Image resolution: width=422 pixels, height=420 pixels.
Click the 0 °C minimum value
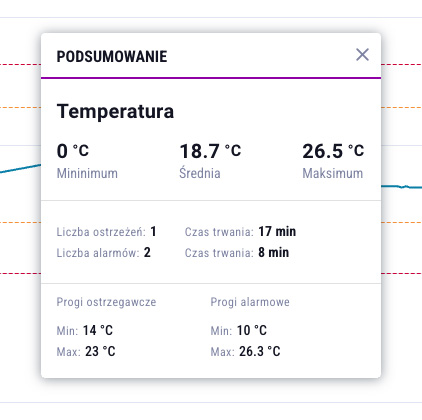pyautogui.click(x=73, y=151)
